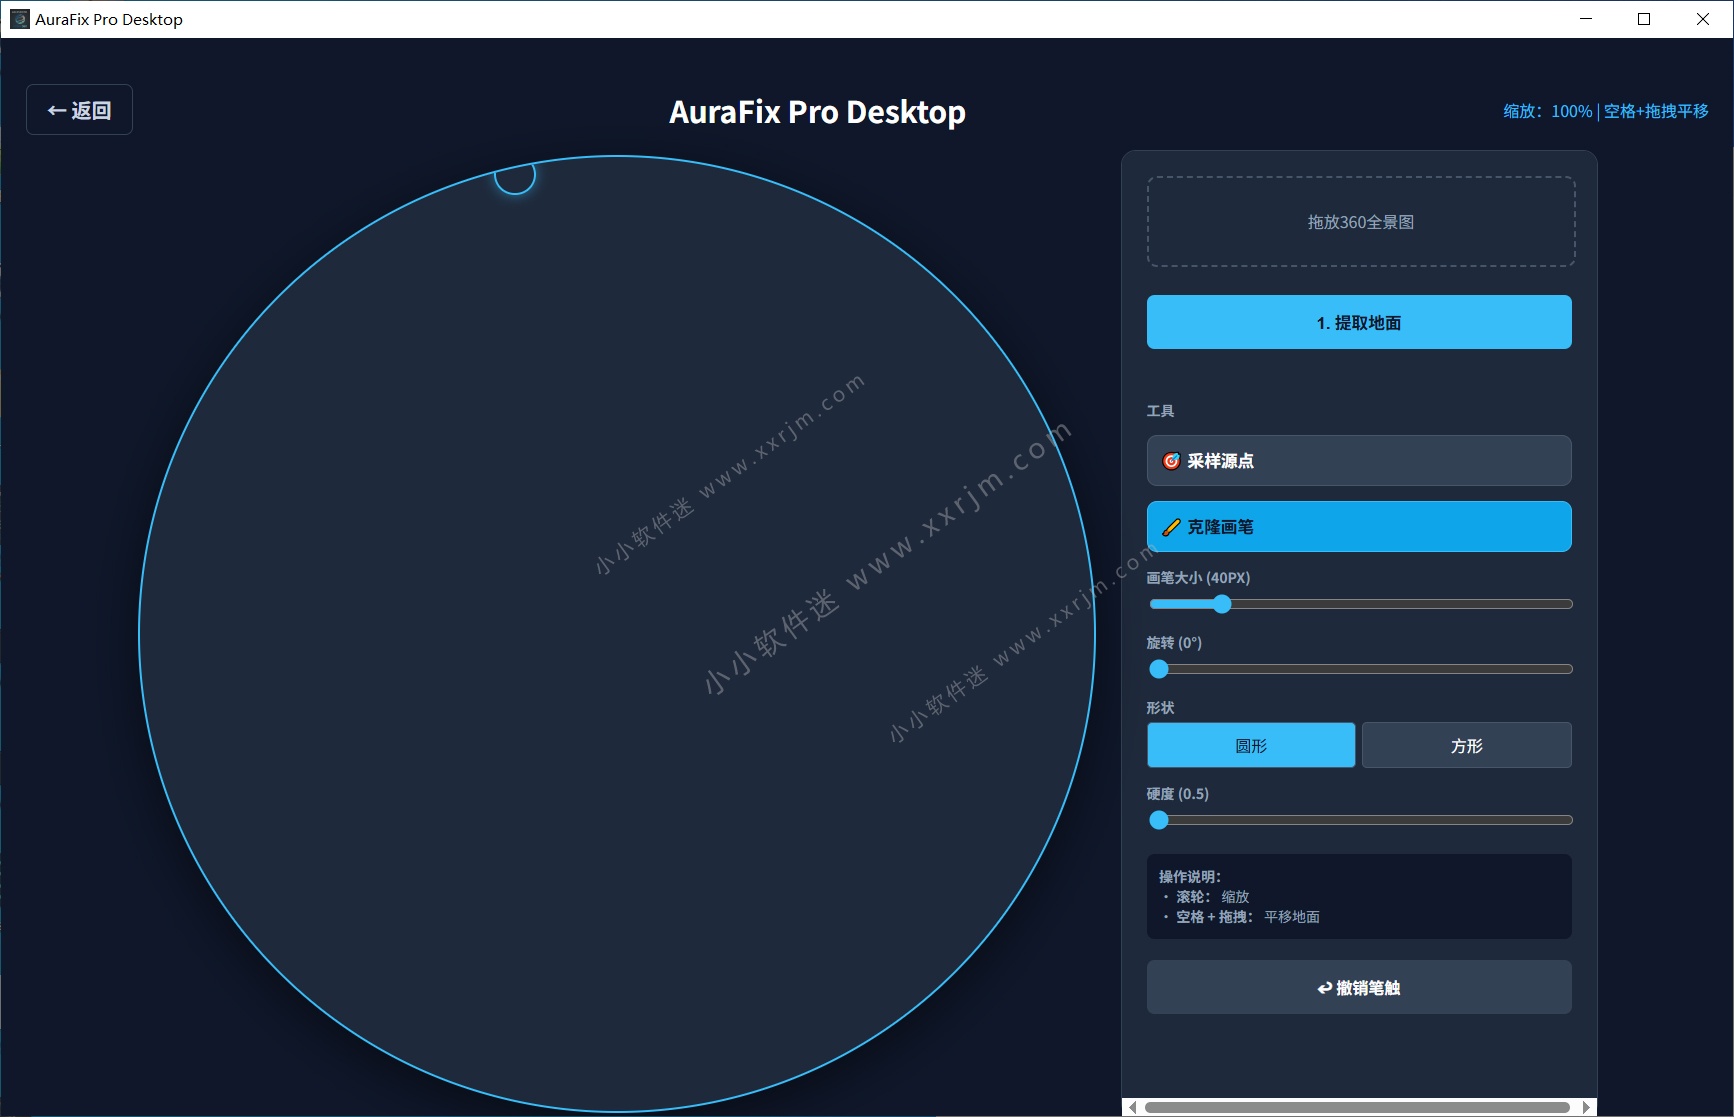Click the 硬度 slider handle
The height and width of the screenshot is (1117, 1734).
pyautogui.click(x=1159, y=820)
